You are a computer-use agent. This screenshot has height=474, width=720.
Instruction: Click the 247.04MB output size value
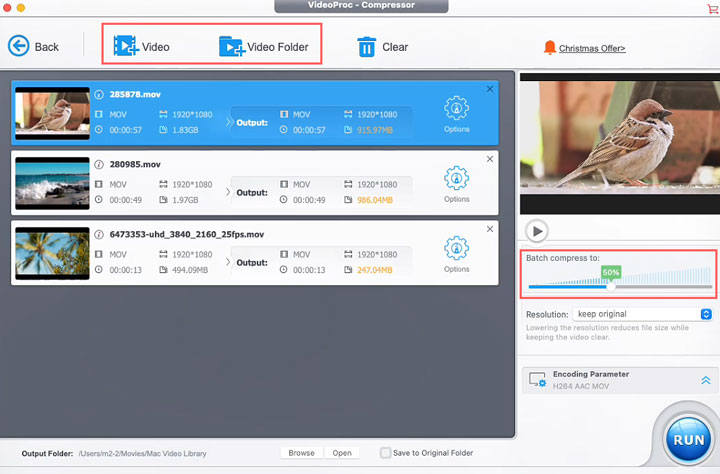[x=375, y=270]
